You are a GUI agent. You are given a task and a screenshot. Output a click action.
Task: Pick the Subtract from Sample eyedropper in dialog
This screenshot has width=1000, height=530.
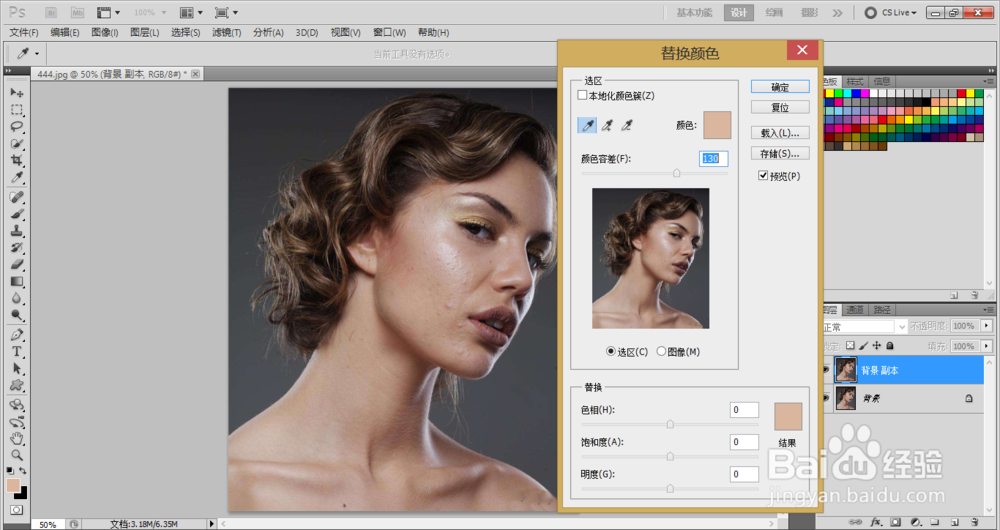pyautogui.click(x=627, y=125)
